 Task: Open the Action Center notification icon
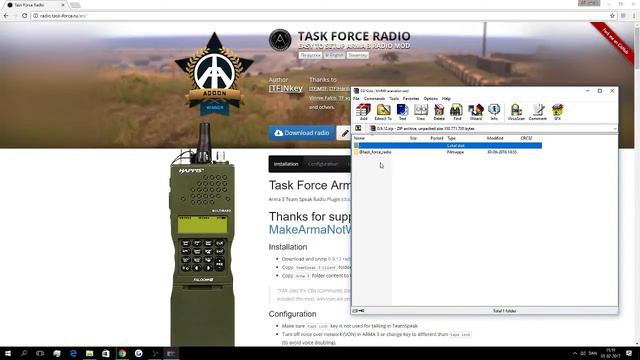tap(629, 353)
